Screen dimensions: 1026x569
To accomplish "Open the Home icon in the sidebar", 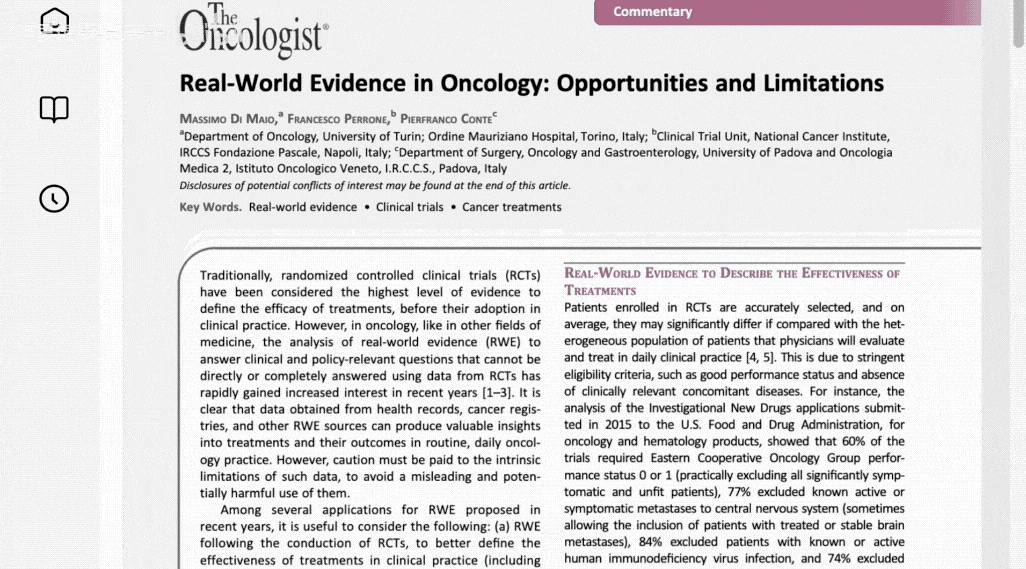I will tap(54, 21).
